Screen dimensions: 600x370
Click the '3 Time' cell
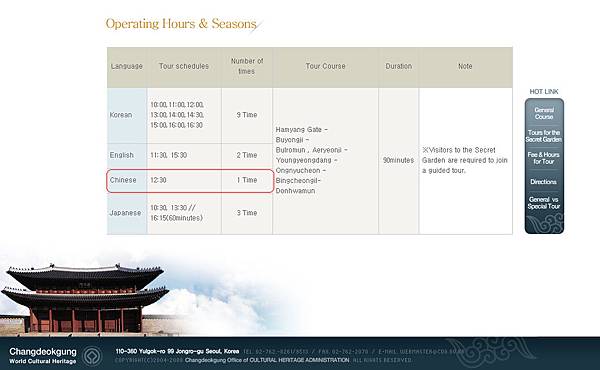(x=247, y=213)
